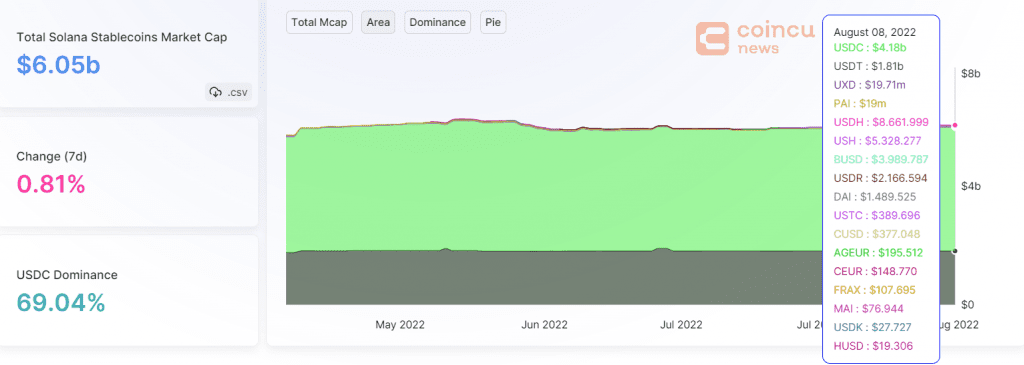This screenshot has width=1024, height=365.
Task: Open the Dominance chart tab
Action: [438, 22]
